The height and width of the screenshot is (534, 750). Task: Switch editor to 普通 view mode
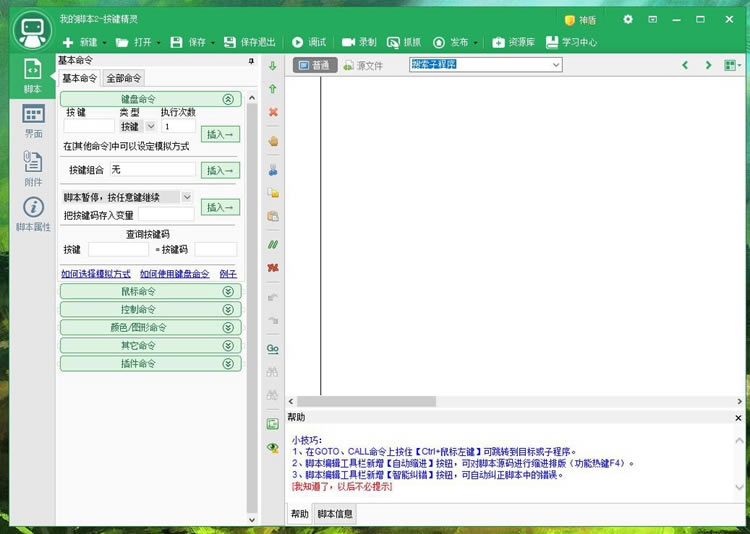point(313,65)
